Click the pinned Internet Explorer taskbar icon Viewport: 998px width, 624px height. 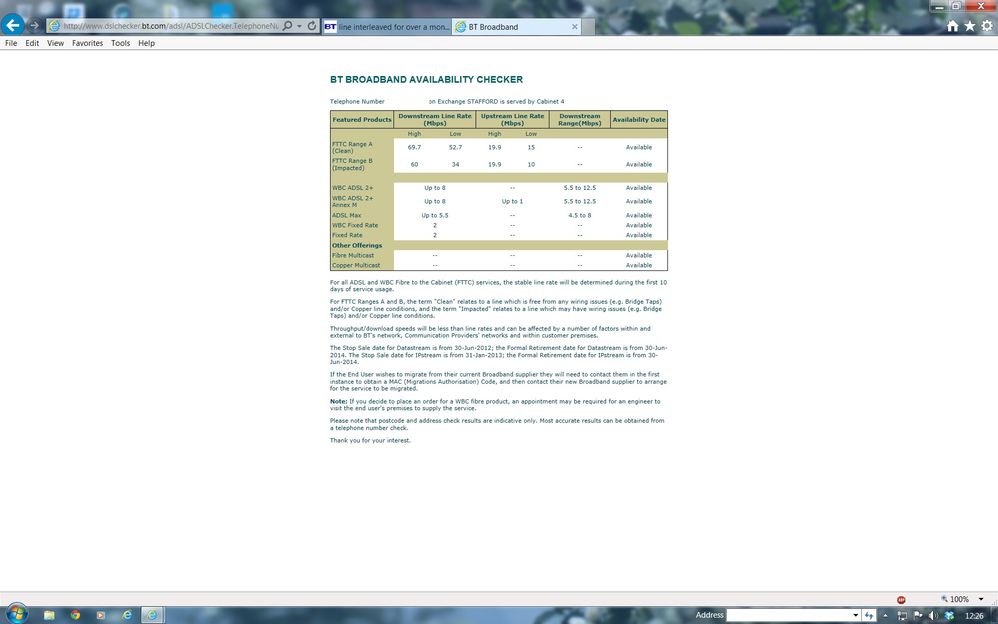pos(127,615)
